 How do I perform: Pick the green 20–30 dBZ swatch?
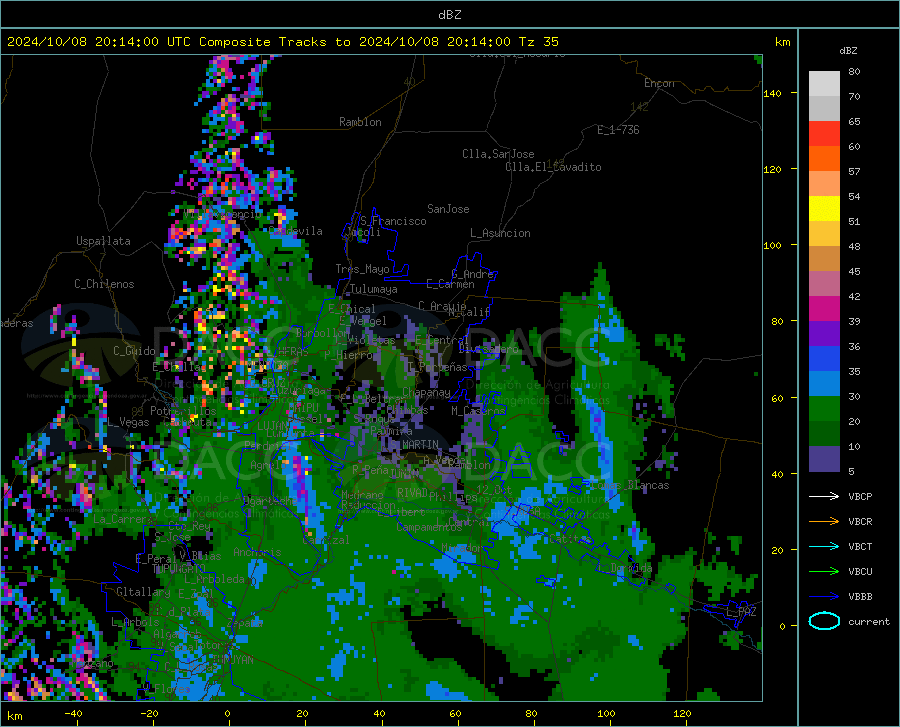(824, 409)
